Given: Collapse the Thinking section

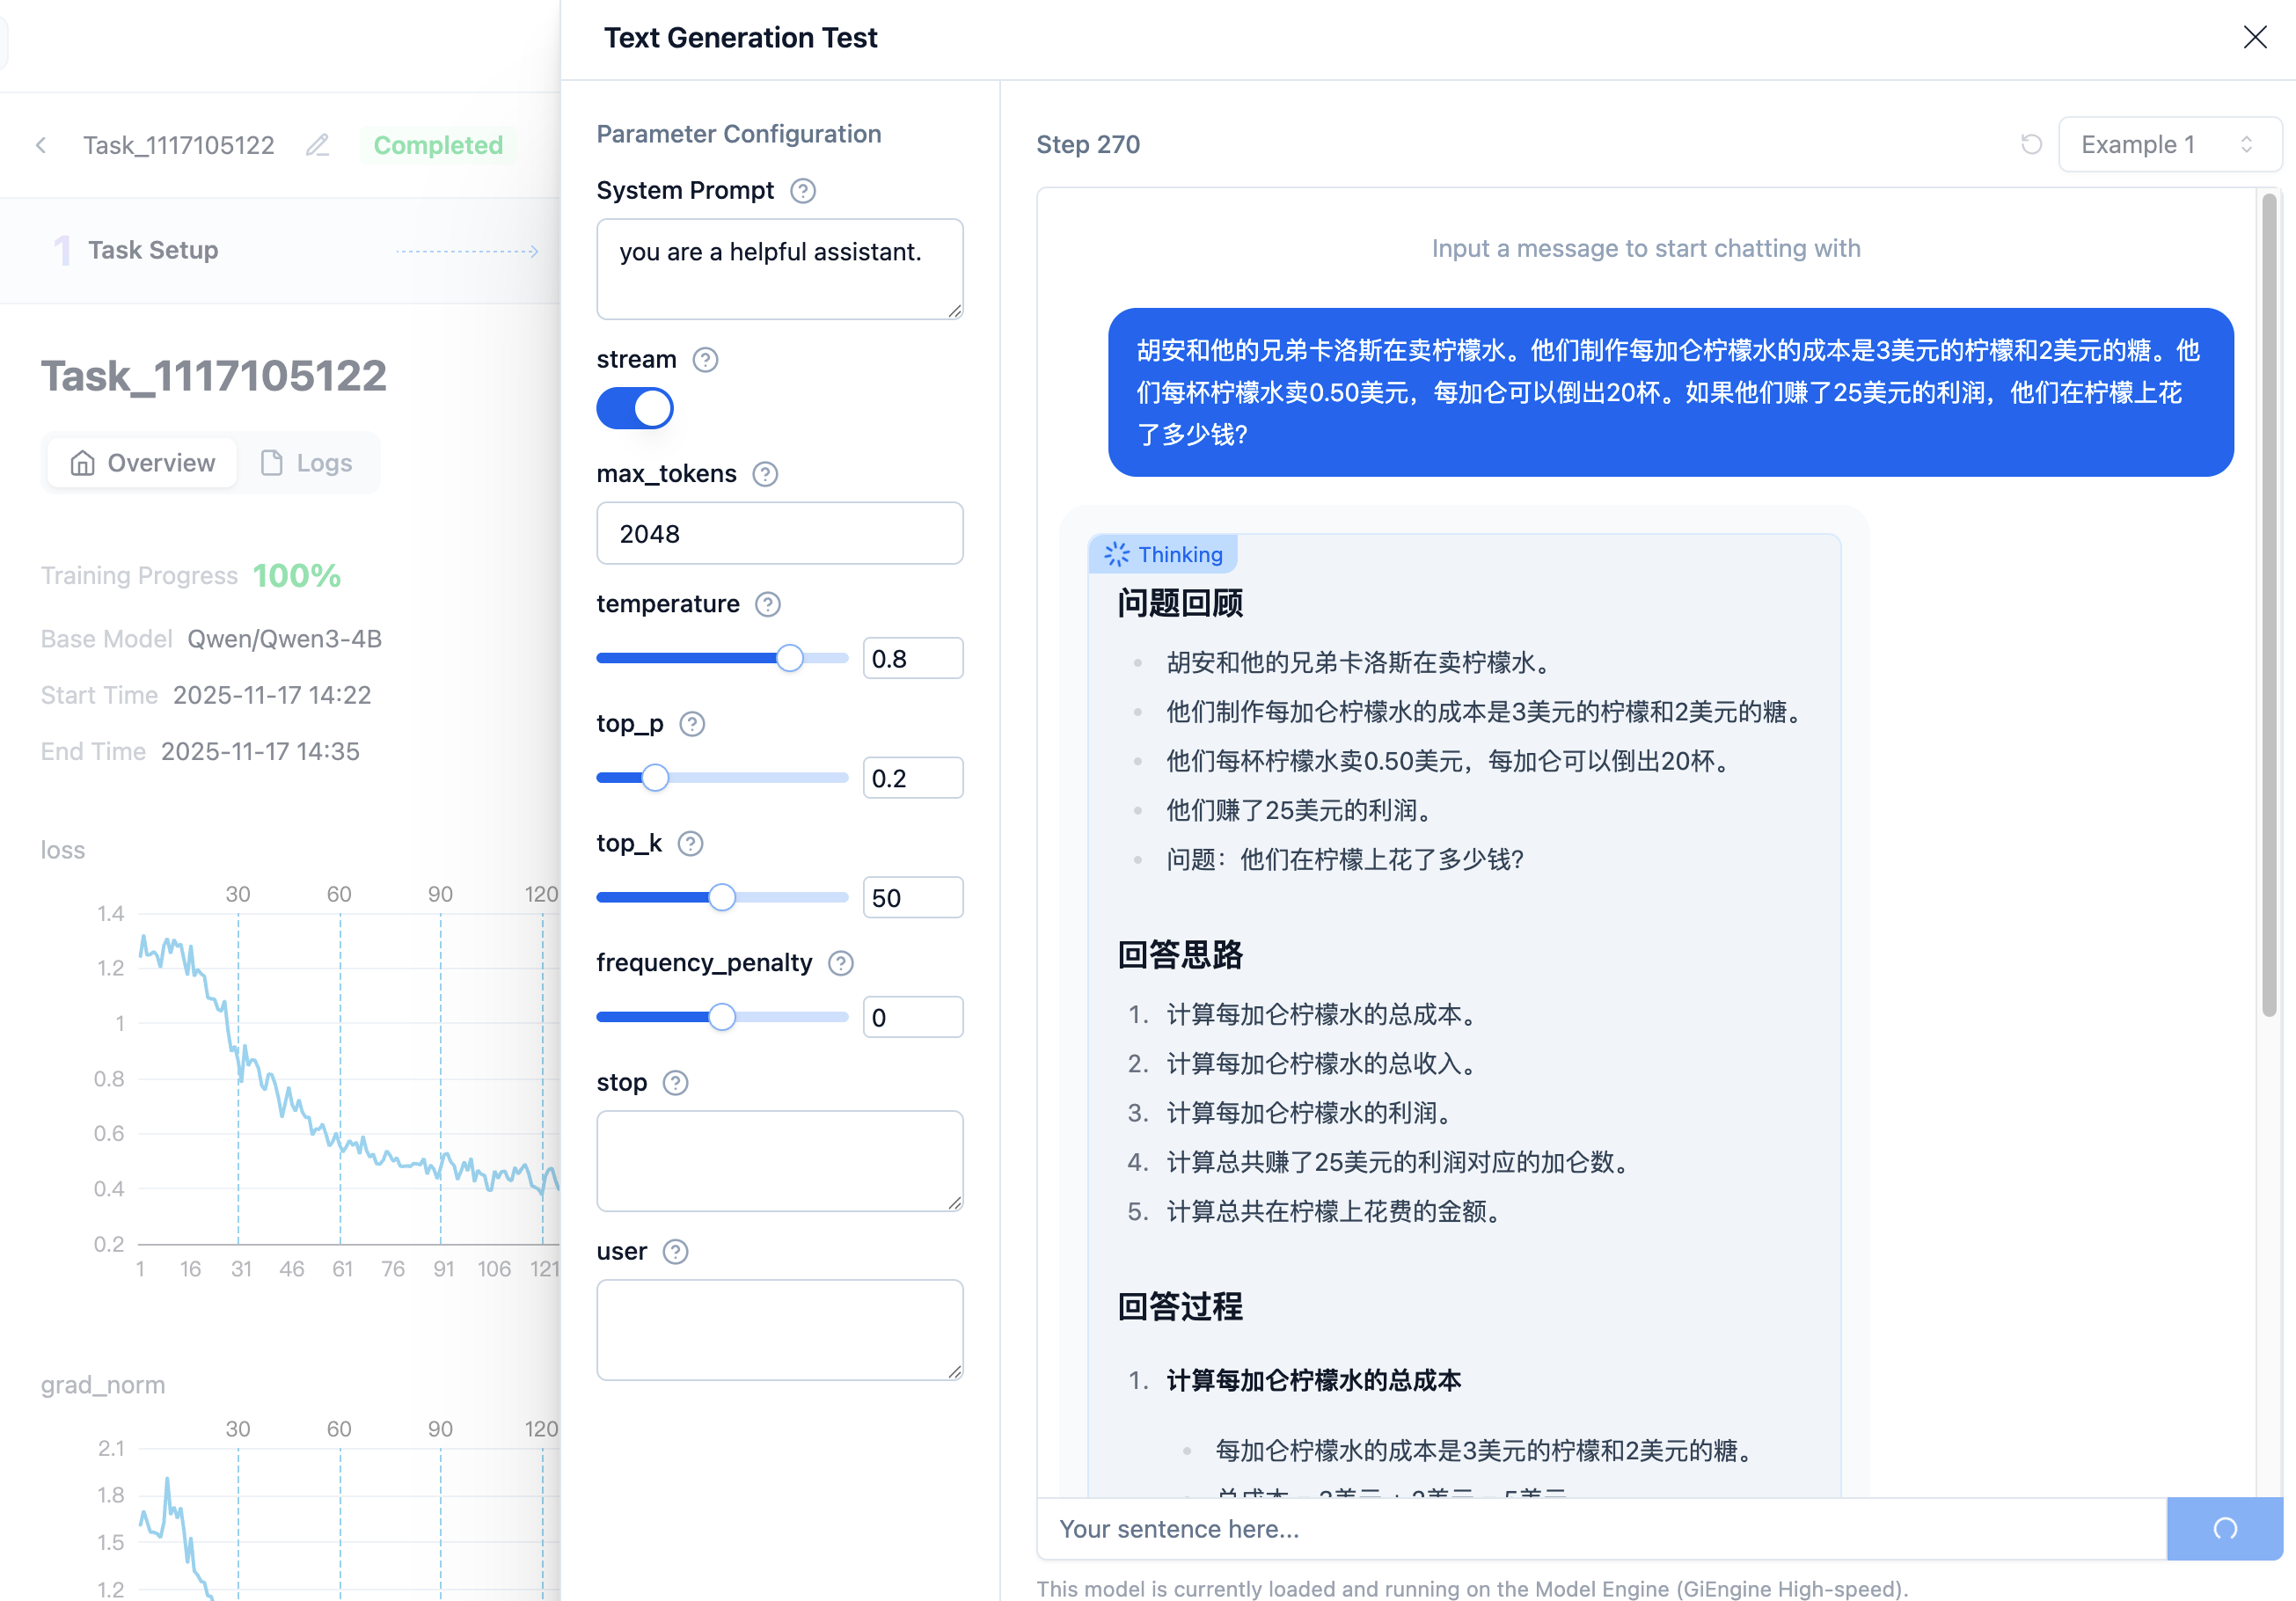Looking at the screenshot, I should pos(1163,553).
